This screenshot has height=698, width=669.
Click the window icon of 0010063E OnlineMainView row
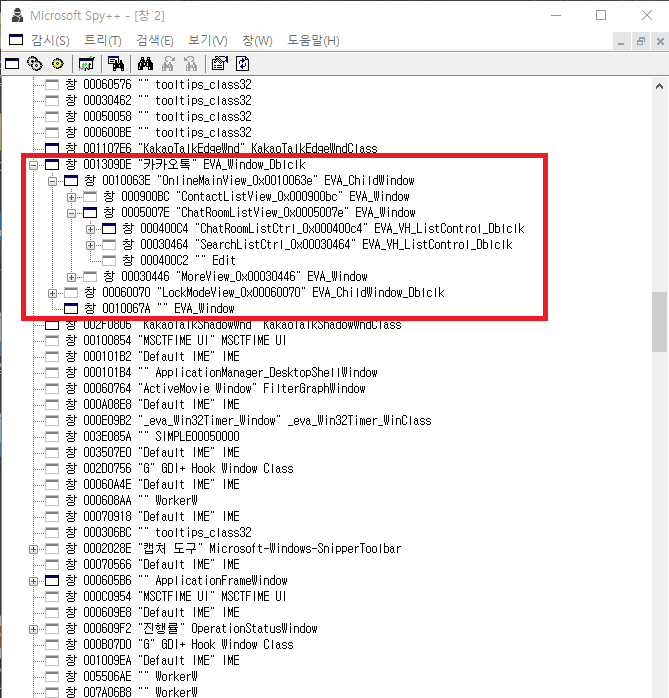[71, 181]
